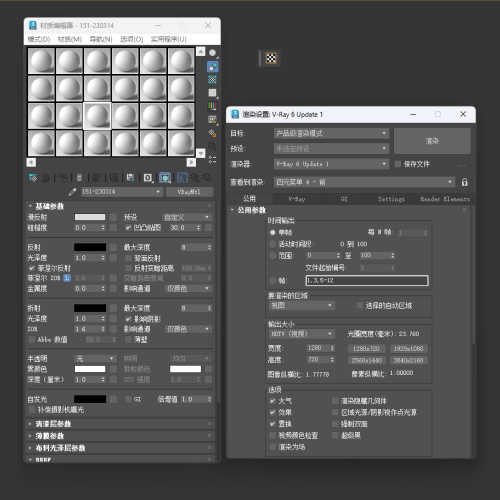The image size is (500, 500).
Task: Open the 预设 自定义 dropdown
Action: coord(187,217)
